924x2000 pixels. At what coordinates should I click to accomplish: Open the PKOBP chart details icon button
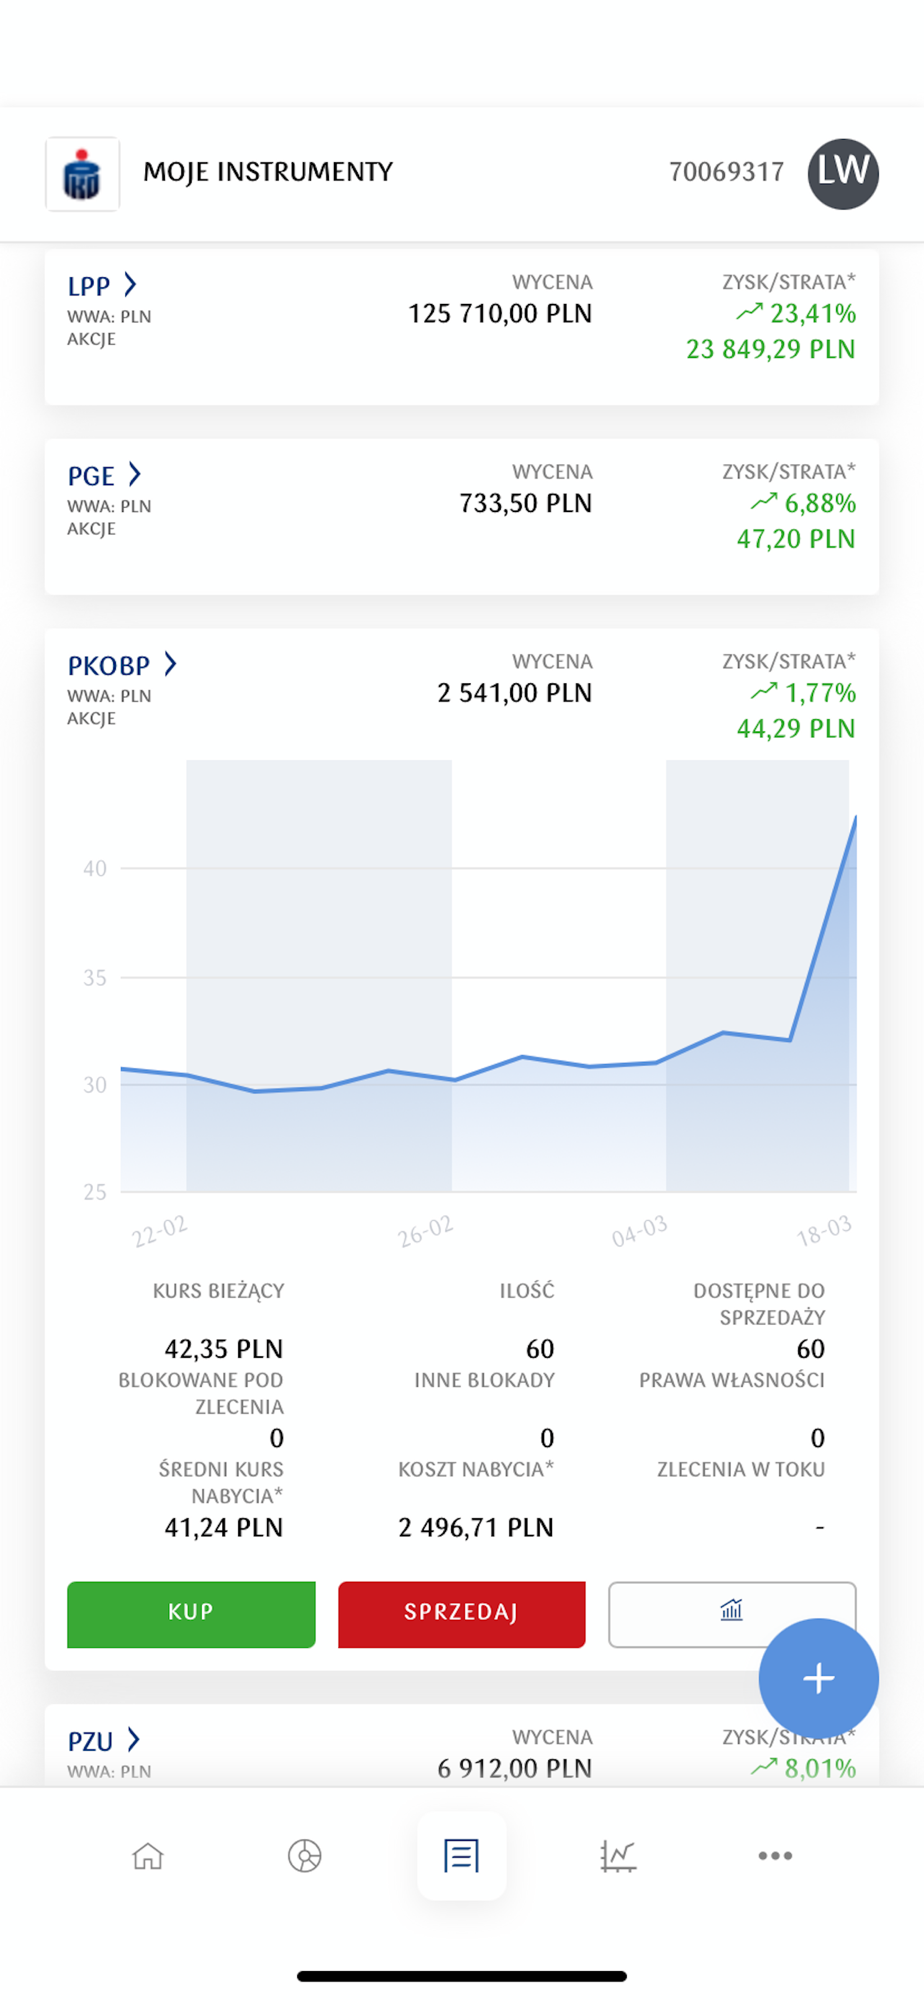point(732,1613)
